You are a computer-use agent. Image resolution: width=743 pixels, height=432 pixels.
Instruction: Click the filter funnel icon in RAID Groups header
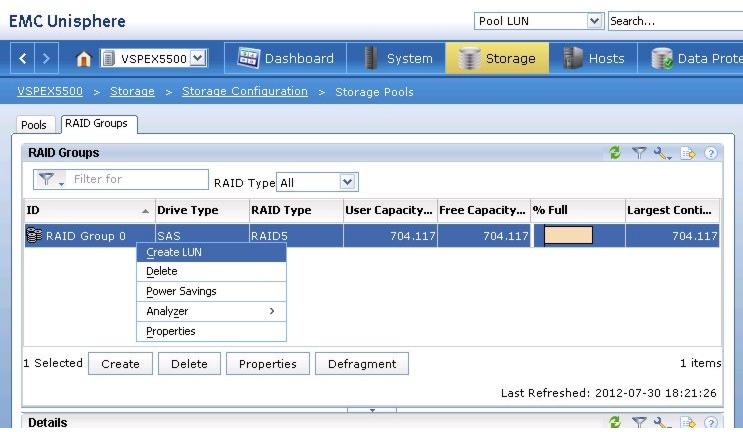click(x=639, y=153)
